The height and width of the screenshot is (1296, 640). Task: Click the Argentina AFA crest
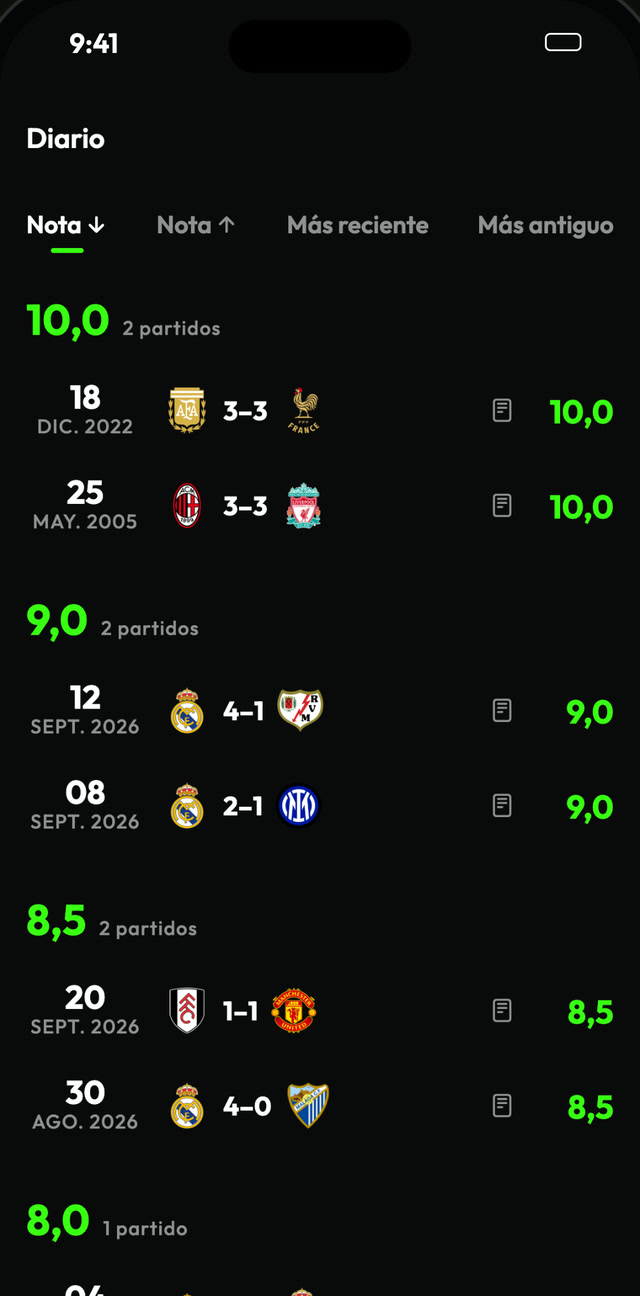point(187,410)
